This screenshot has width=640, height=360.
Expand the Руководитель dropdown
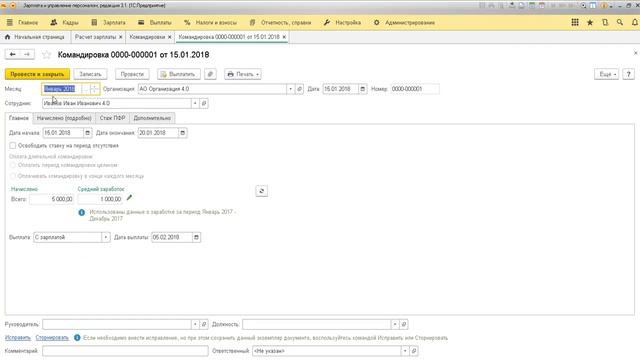coord(195,324)
